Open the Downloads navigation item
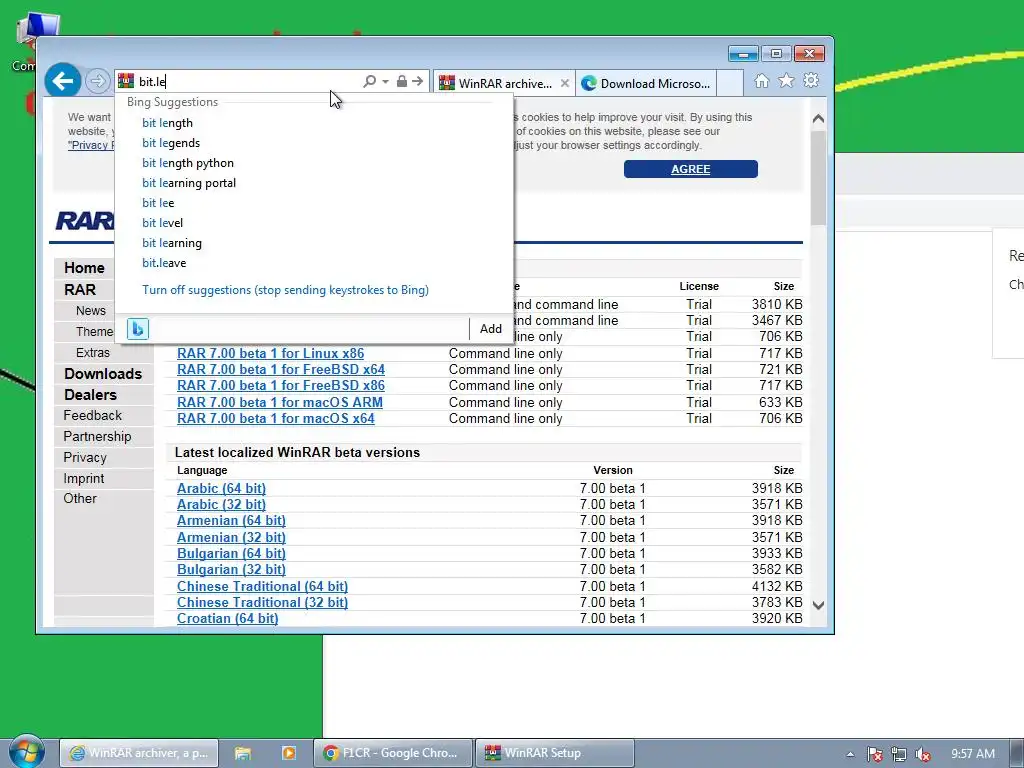 103,374
